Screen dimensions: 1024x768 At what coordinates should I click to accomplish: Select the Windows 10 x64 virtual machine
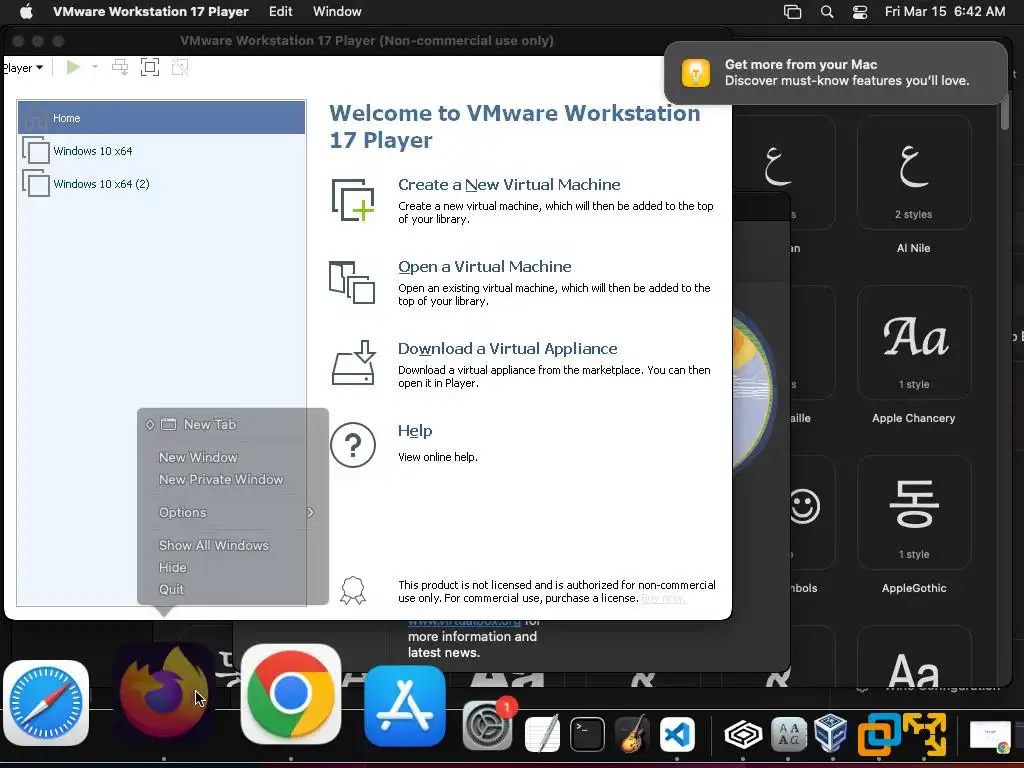pyautogui.click(x=161, y=151)
